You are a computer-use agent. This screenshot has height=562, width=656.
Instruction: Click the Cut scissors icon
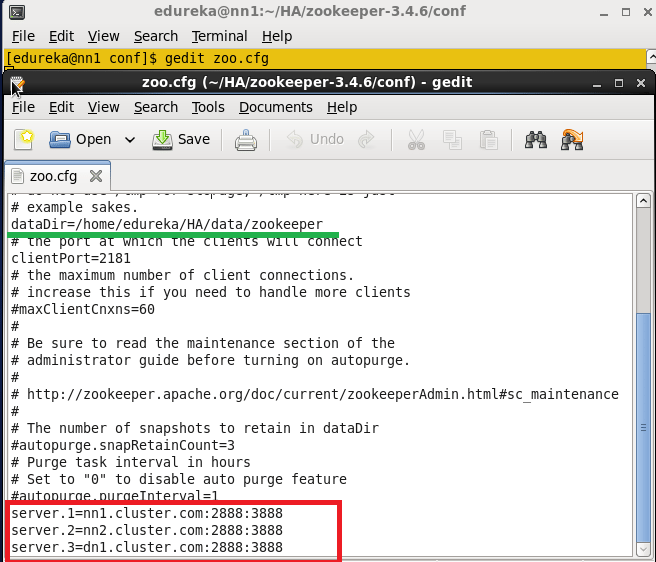(x=417, y=139)
